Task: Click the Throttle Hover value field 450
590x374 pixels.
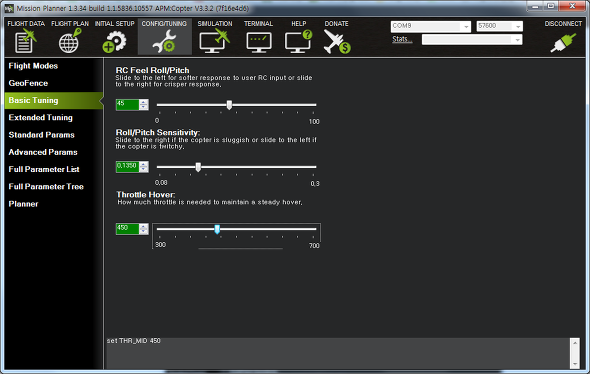Action: [127, 229]
